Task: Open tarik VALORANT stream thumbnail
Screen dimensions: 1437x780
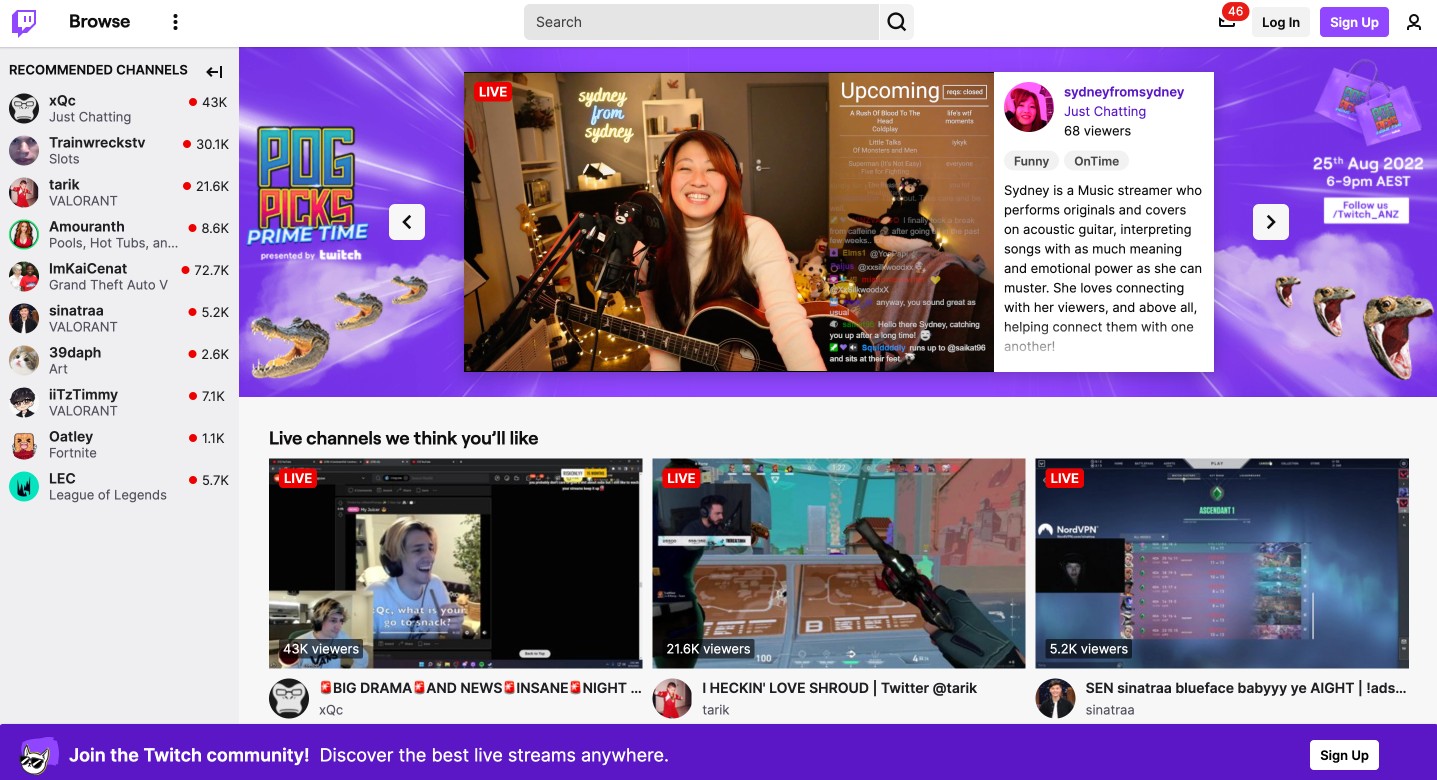Action: click(x=839, y=563)
